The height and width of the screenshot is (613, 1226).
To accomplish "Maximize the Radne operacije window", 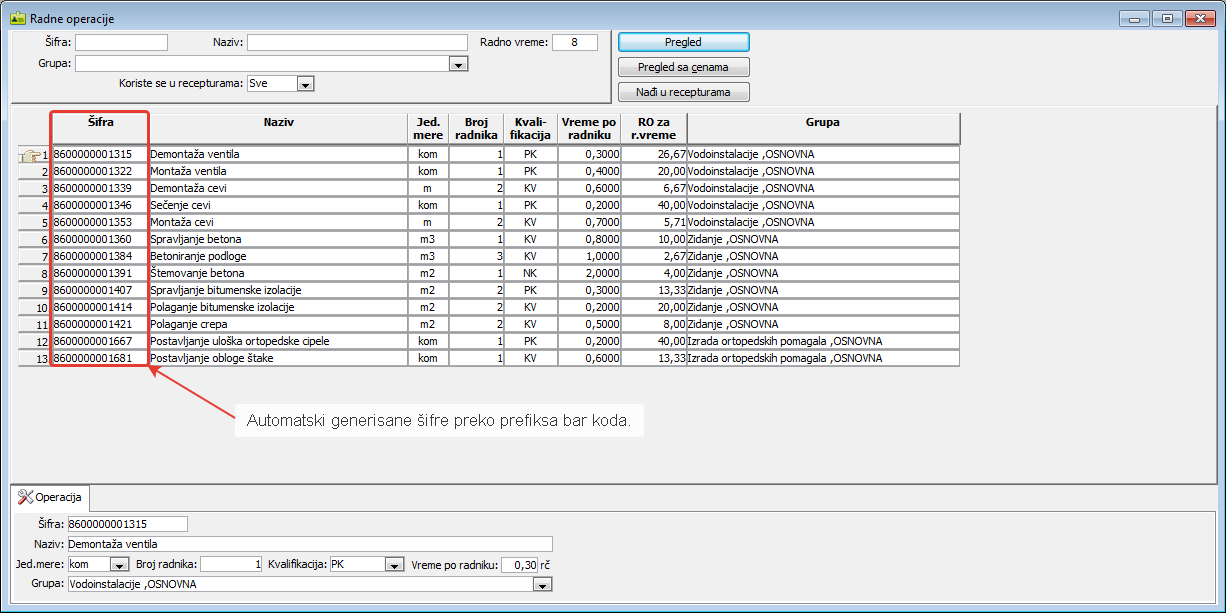I will pos(1166,18).
